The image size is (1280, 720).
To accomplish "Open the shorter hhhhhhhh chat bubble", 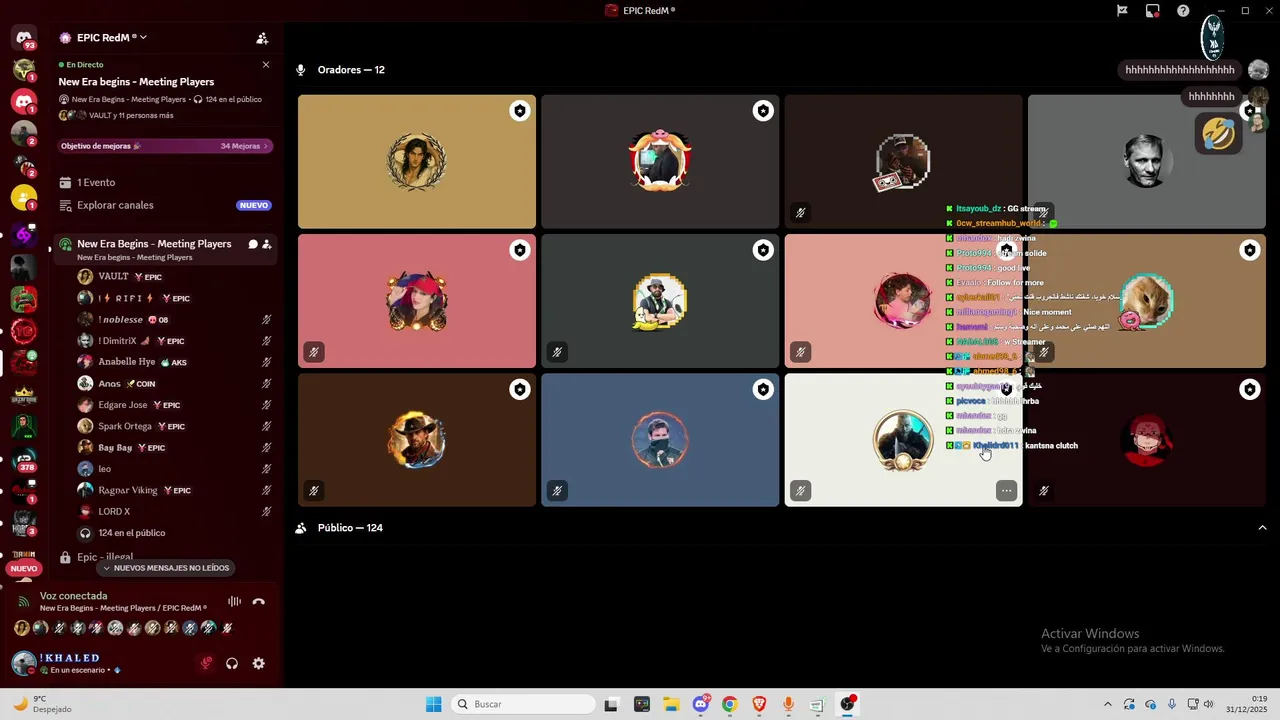I will (1212, 96).
